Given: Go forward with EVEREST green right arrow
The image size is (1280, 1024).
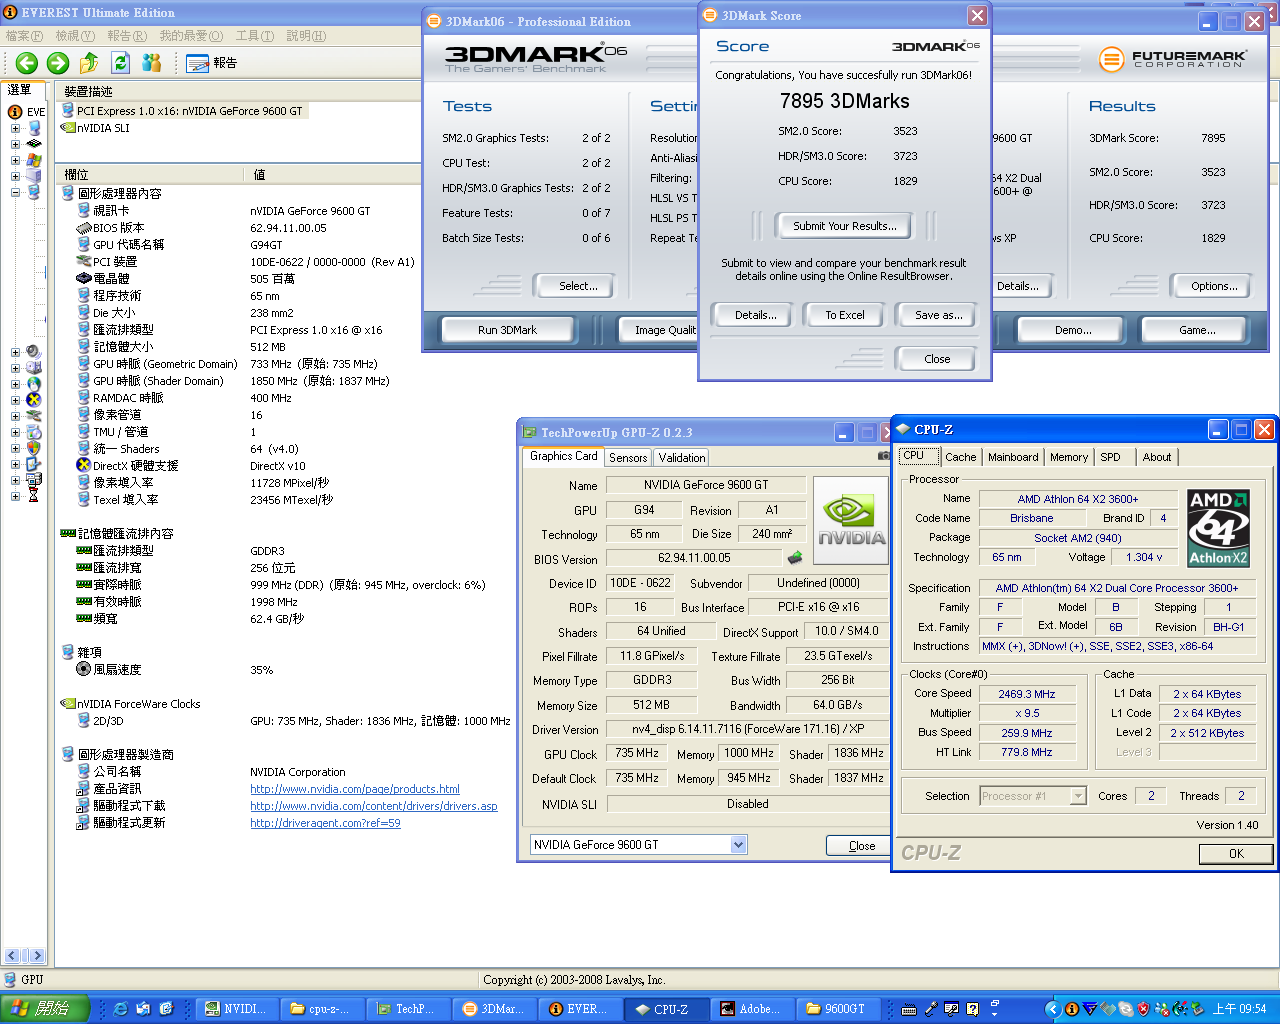Looking at the screenshot, I should (x=58, y=63).
